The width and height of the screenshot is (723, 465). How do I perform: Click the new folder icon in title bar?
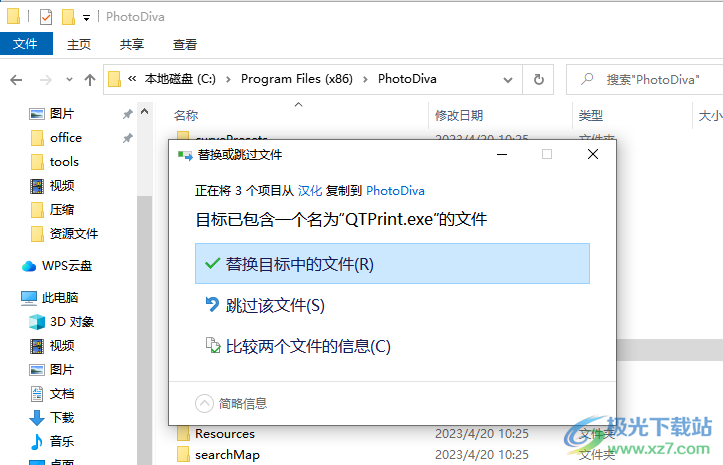[68, 17]
